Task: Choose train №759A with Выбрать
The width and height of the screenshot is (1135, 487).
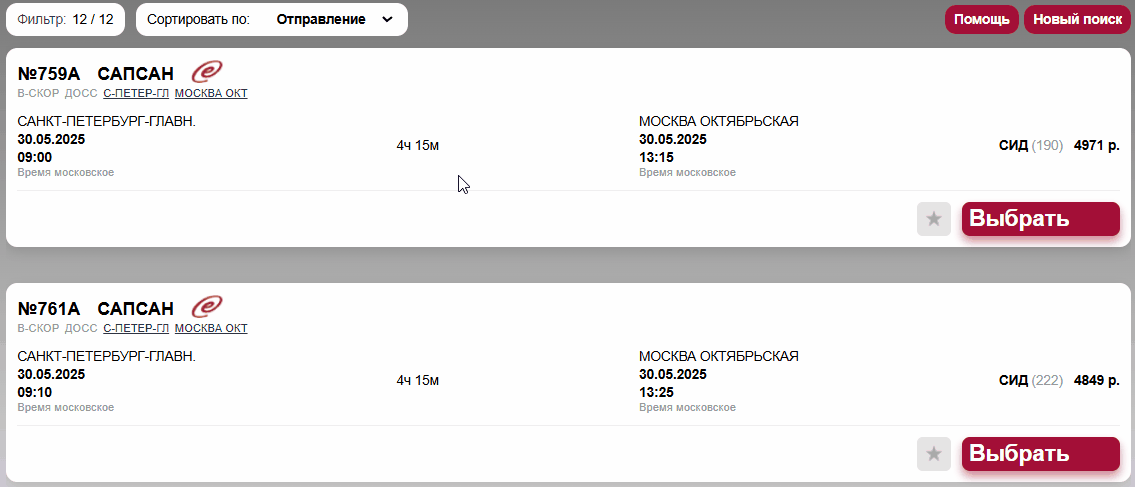Action: (1040, 219)
